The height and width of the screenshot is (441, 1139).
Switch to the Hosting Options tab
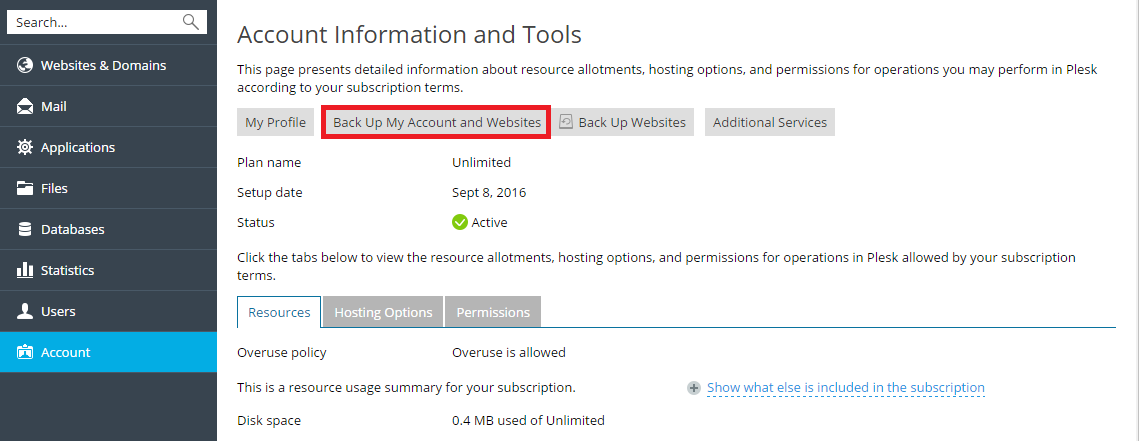[383, 312]
